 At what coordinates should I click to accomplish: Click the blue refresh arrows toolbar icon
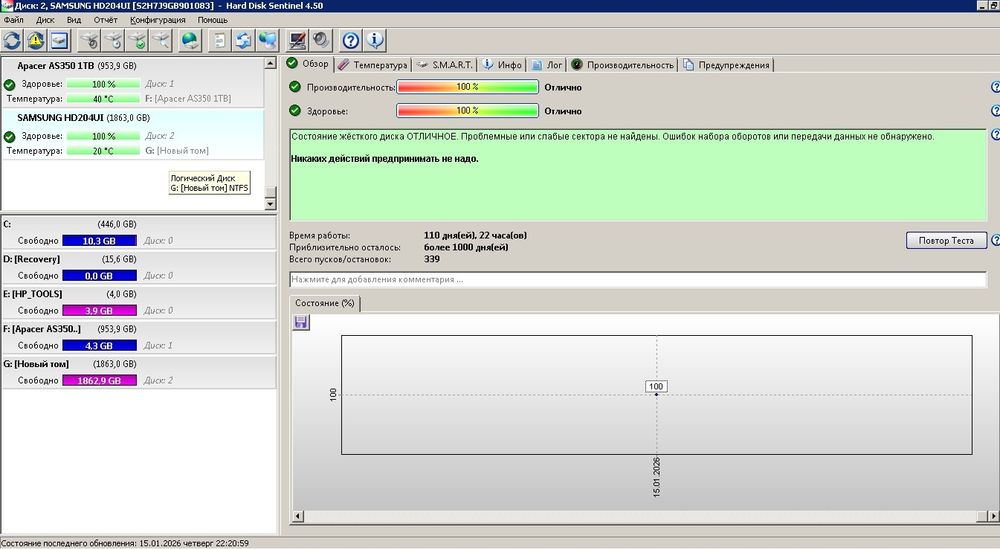(12, 41)
